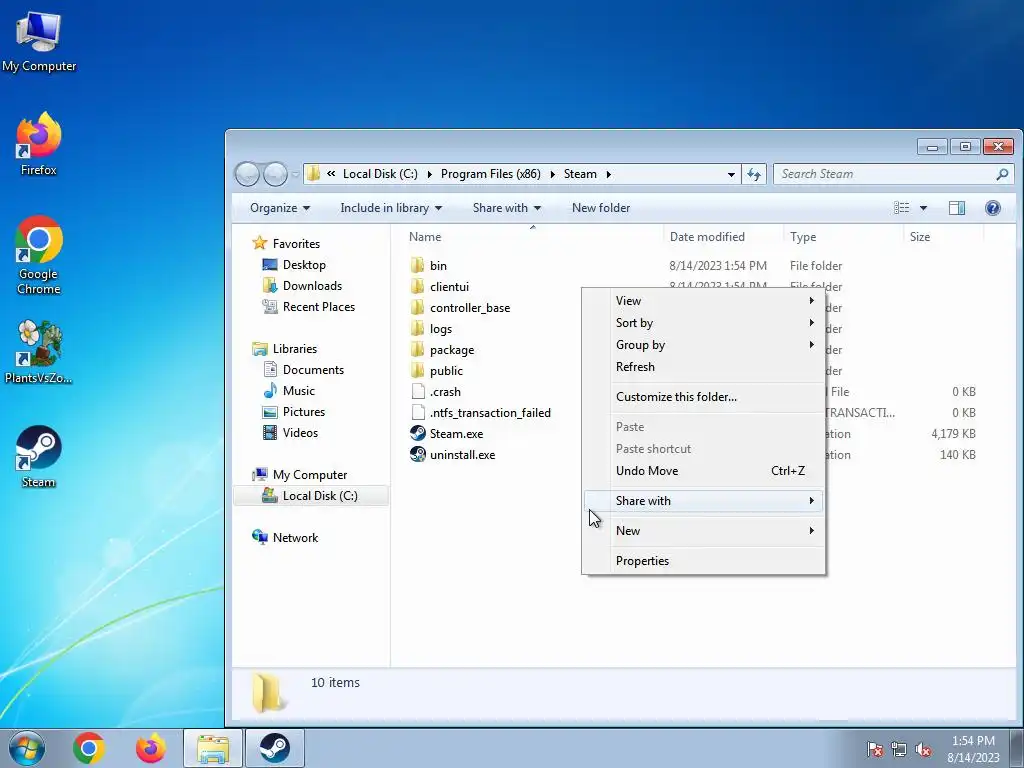1024x768 pixels.
Task: Click Customize this folder in context menu
Action: 703,396
